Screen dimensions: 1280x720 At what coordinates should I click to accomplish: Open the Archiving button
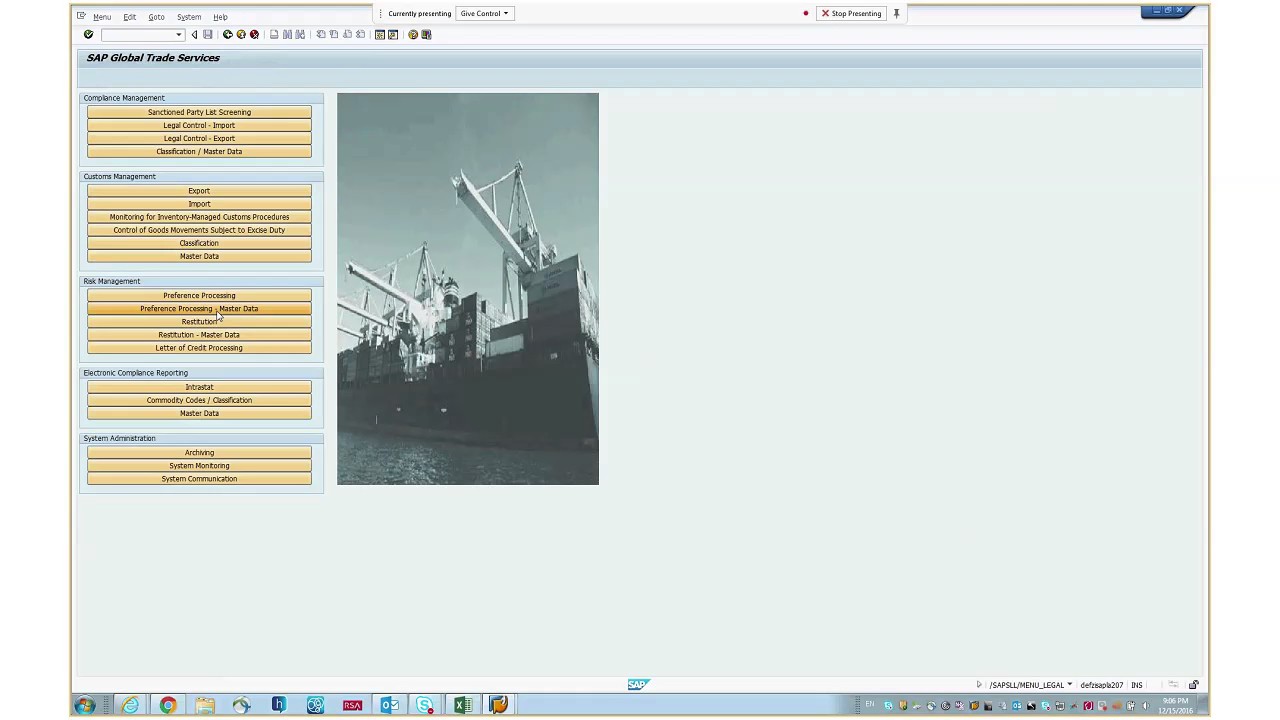pyautogui.click(x=199, y=452)
